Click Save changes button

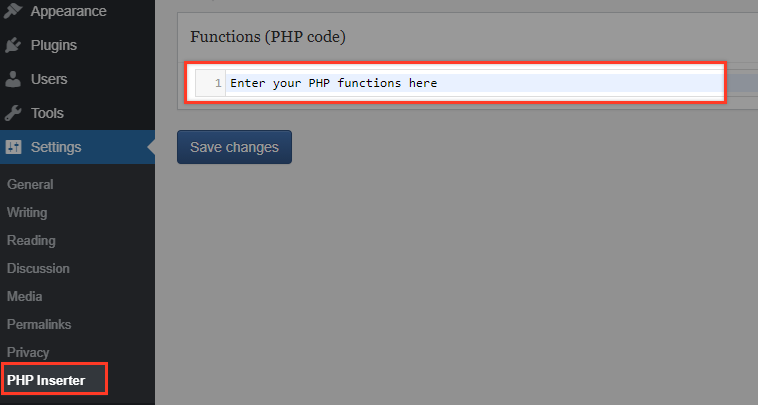[234, 147]
